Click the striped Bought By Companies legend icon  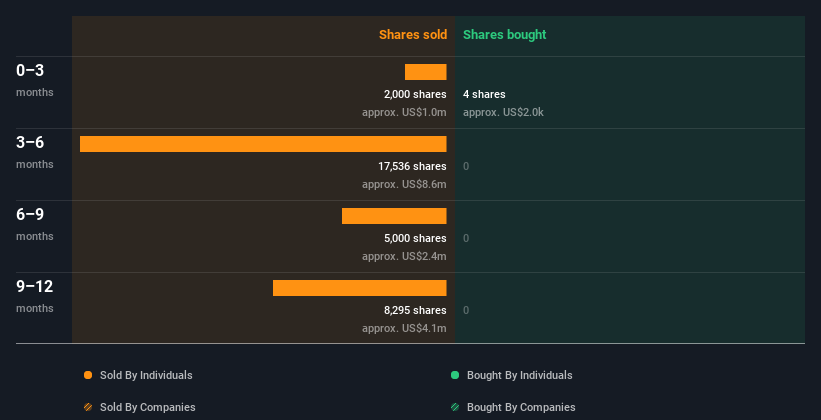(x=455, y=407)
